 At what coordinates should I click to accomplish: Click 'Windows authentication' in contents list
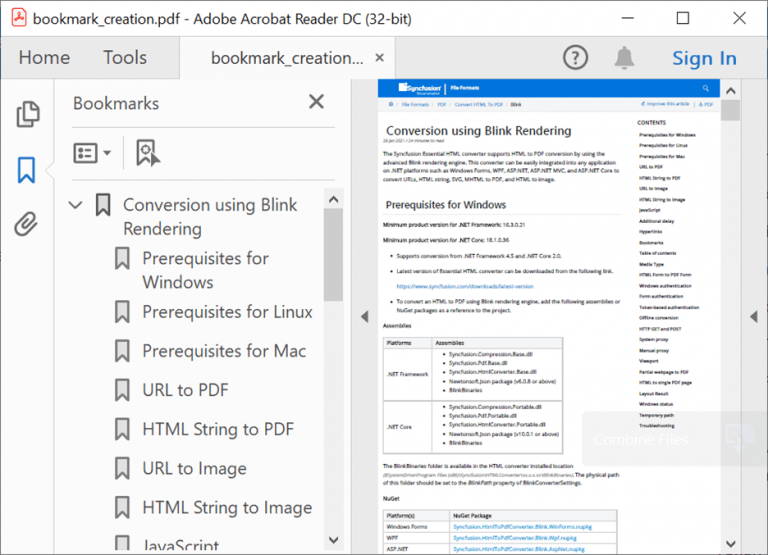click(x=665, y=286)
